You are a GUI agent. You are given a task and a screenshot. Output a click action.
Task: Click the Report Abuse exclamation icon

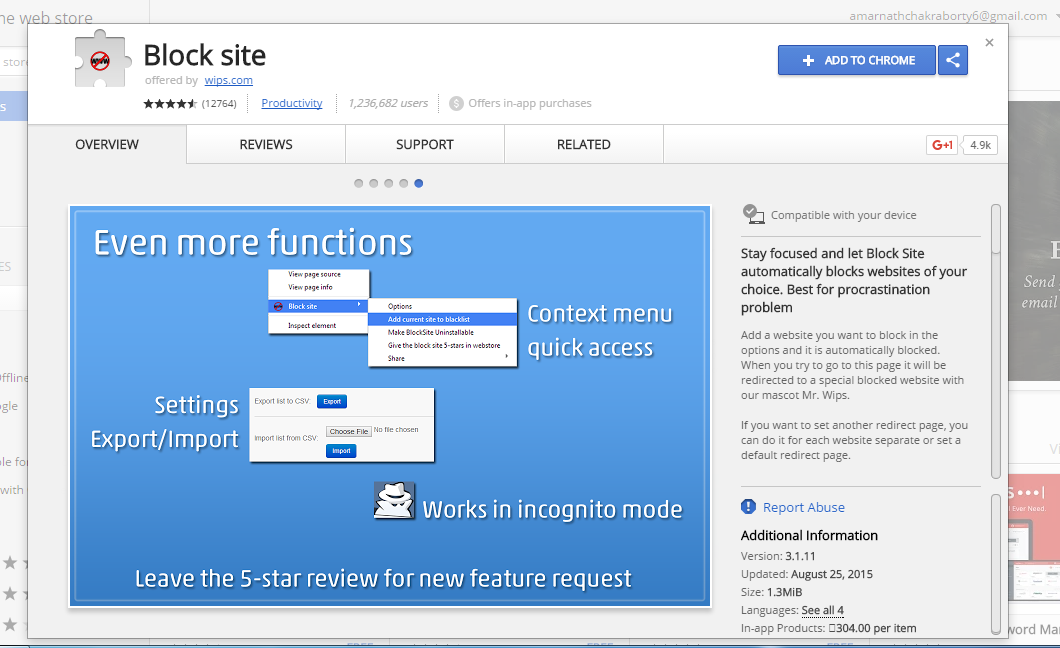click(748, 507)
